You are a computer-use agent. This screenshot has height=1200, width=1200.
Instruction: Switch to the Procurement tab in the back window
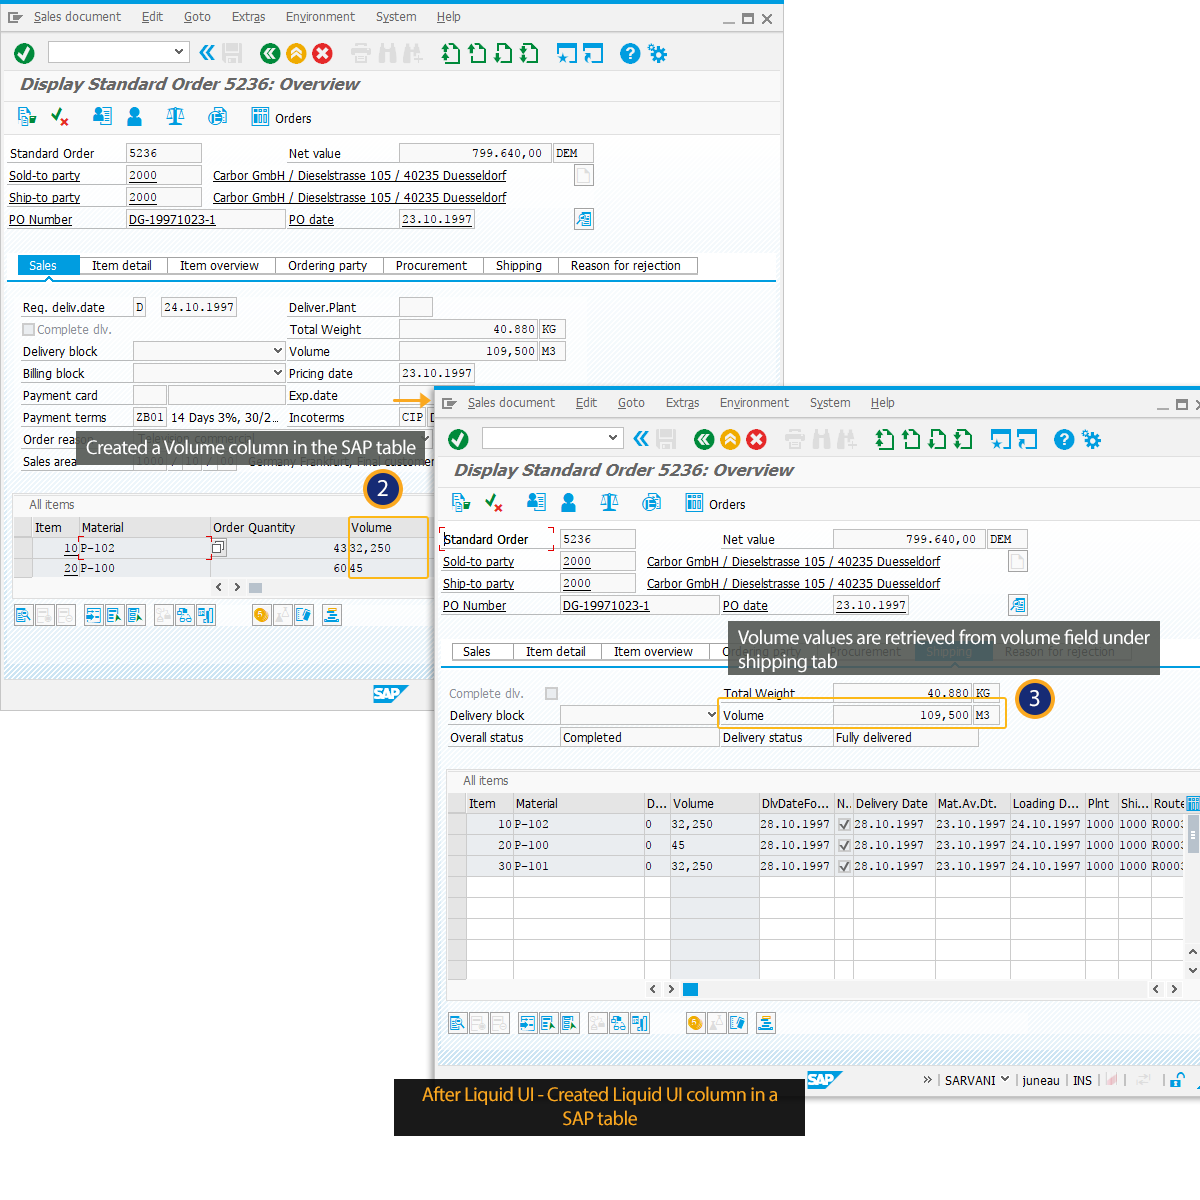[x=431, y=266]
